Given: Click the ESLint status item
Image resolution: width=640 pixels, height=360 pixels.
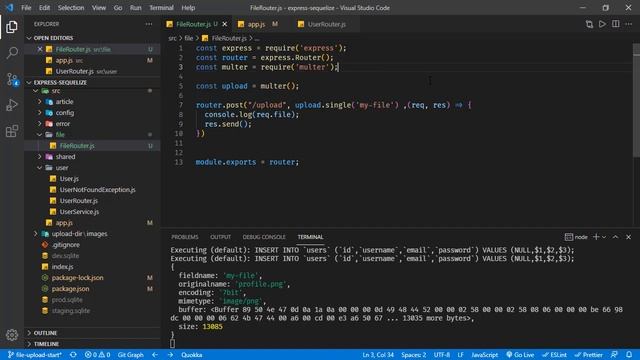Looking at the screenshot, I should (554, 355).
